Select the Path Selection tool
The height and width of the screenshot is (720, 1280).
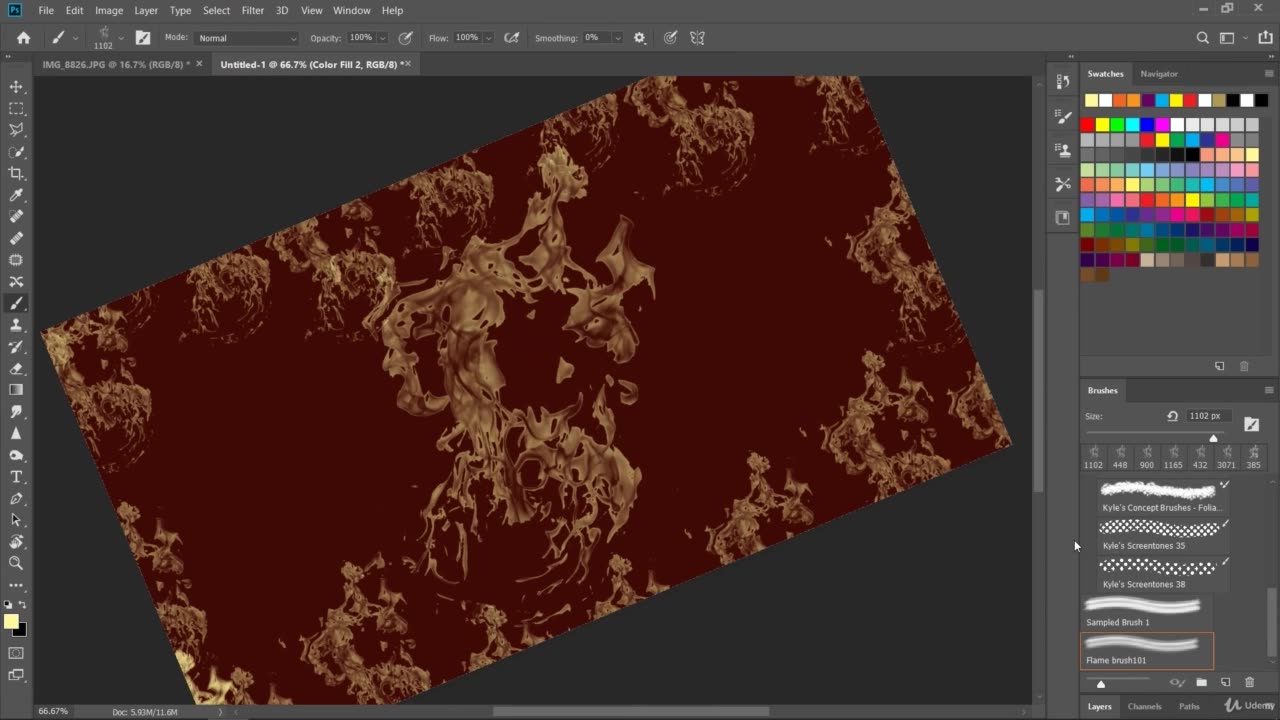click(16, 520)
